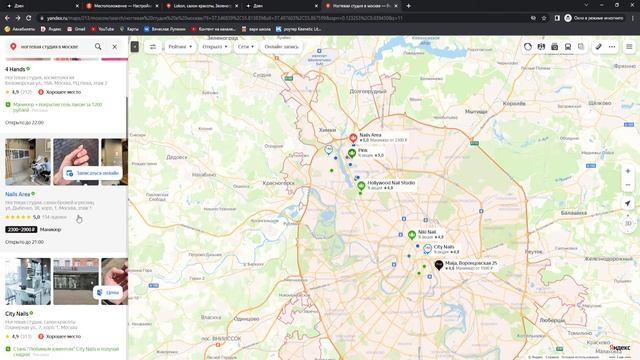Select the Niki Nail green map pin
The image size is (640, 360).
[412, 235]
